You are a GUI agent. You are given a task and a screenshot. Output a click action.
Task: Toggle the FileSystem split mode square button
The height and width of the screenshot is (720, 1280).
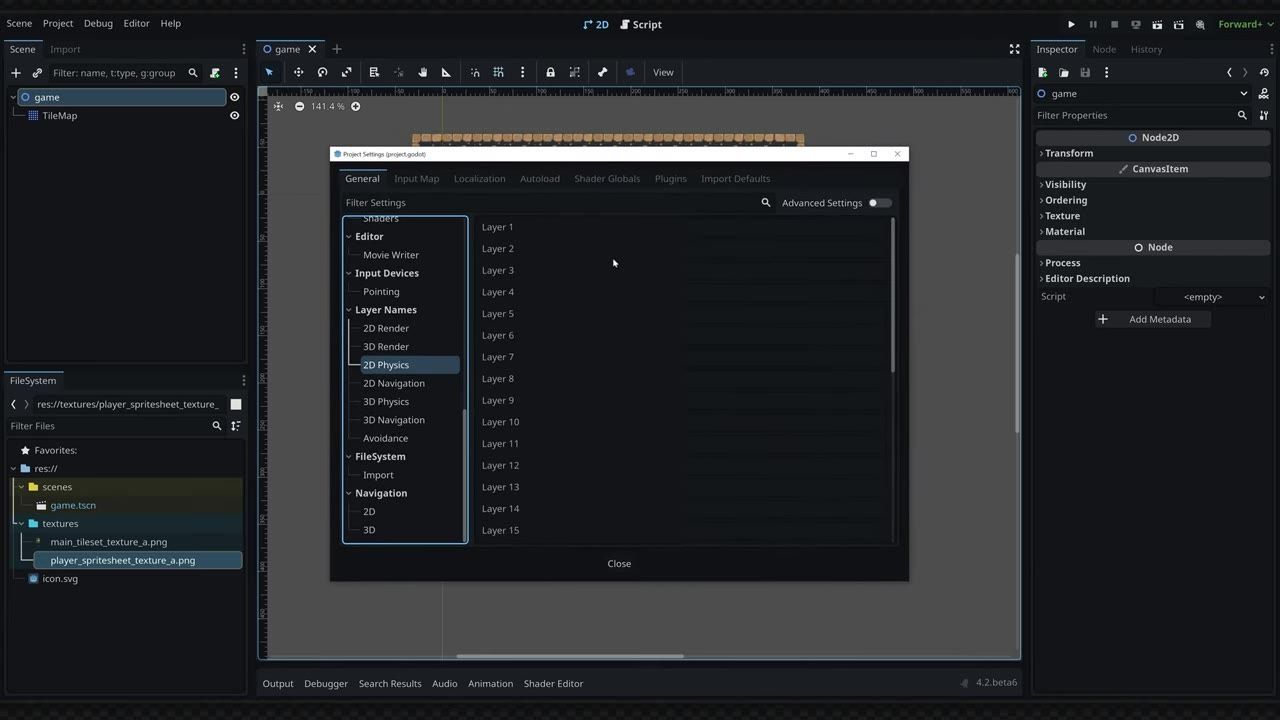[236, 404]
